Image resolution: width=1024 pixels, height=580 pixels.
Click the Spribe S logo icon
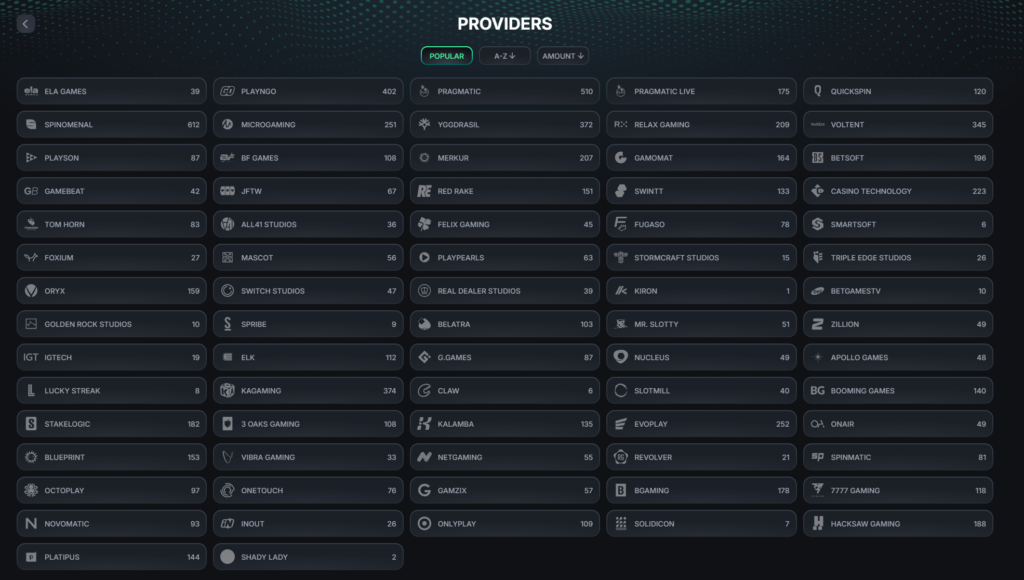click(227, 324)
